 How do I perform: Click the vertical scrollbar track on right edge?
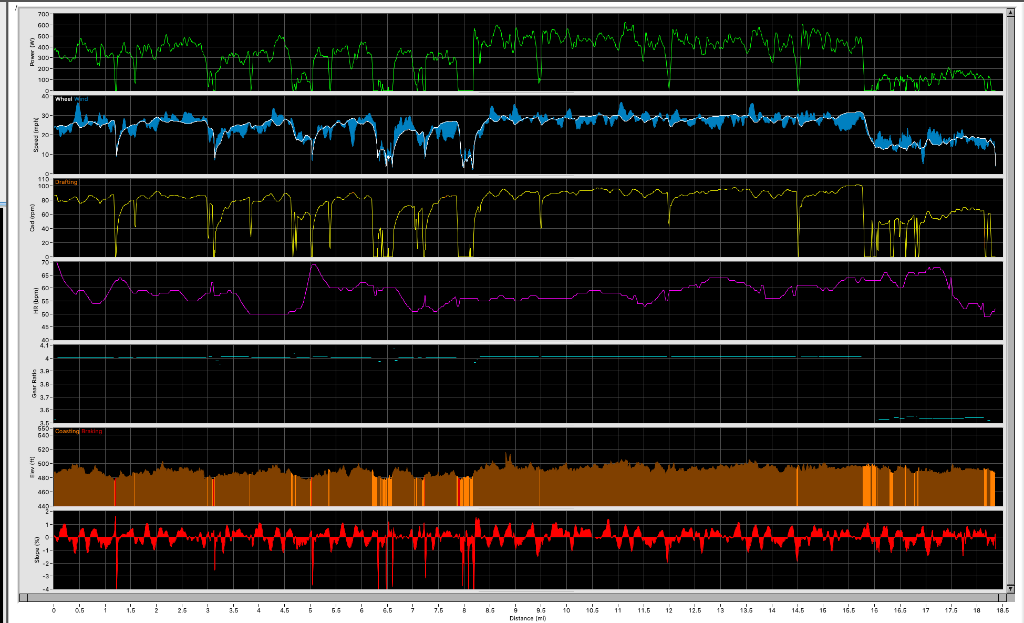pos(1012,300)
